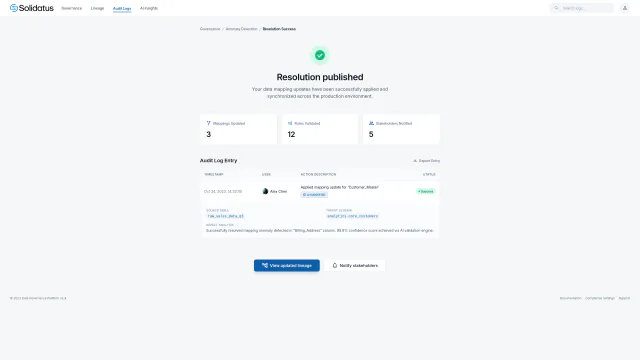The width and height of the screenshot is (640, 360).
Task: Click the Mappings Updated funnel icon
Action: coord(208,123)
